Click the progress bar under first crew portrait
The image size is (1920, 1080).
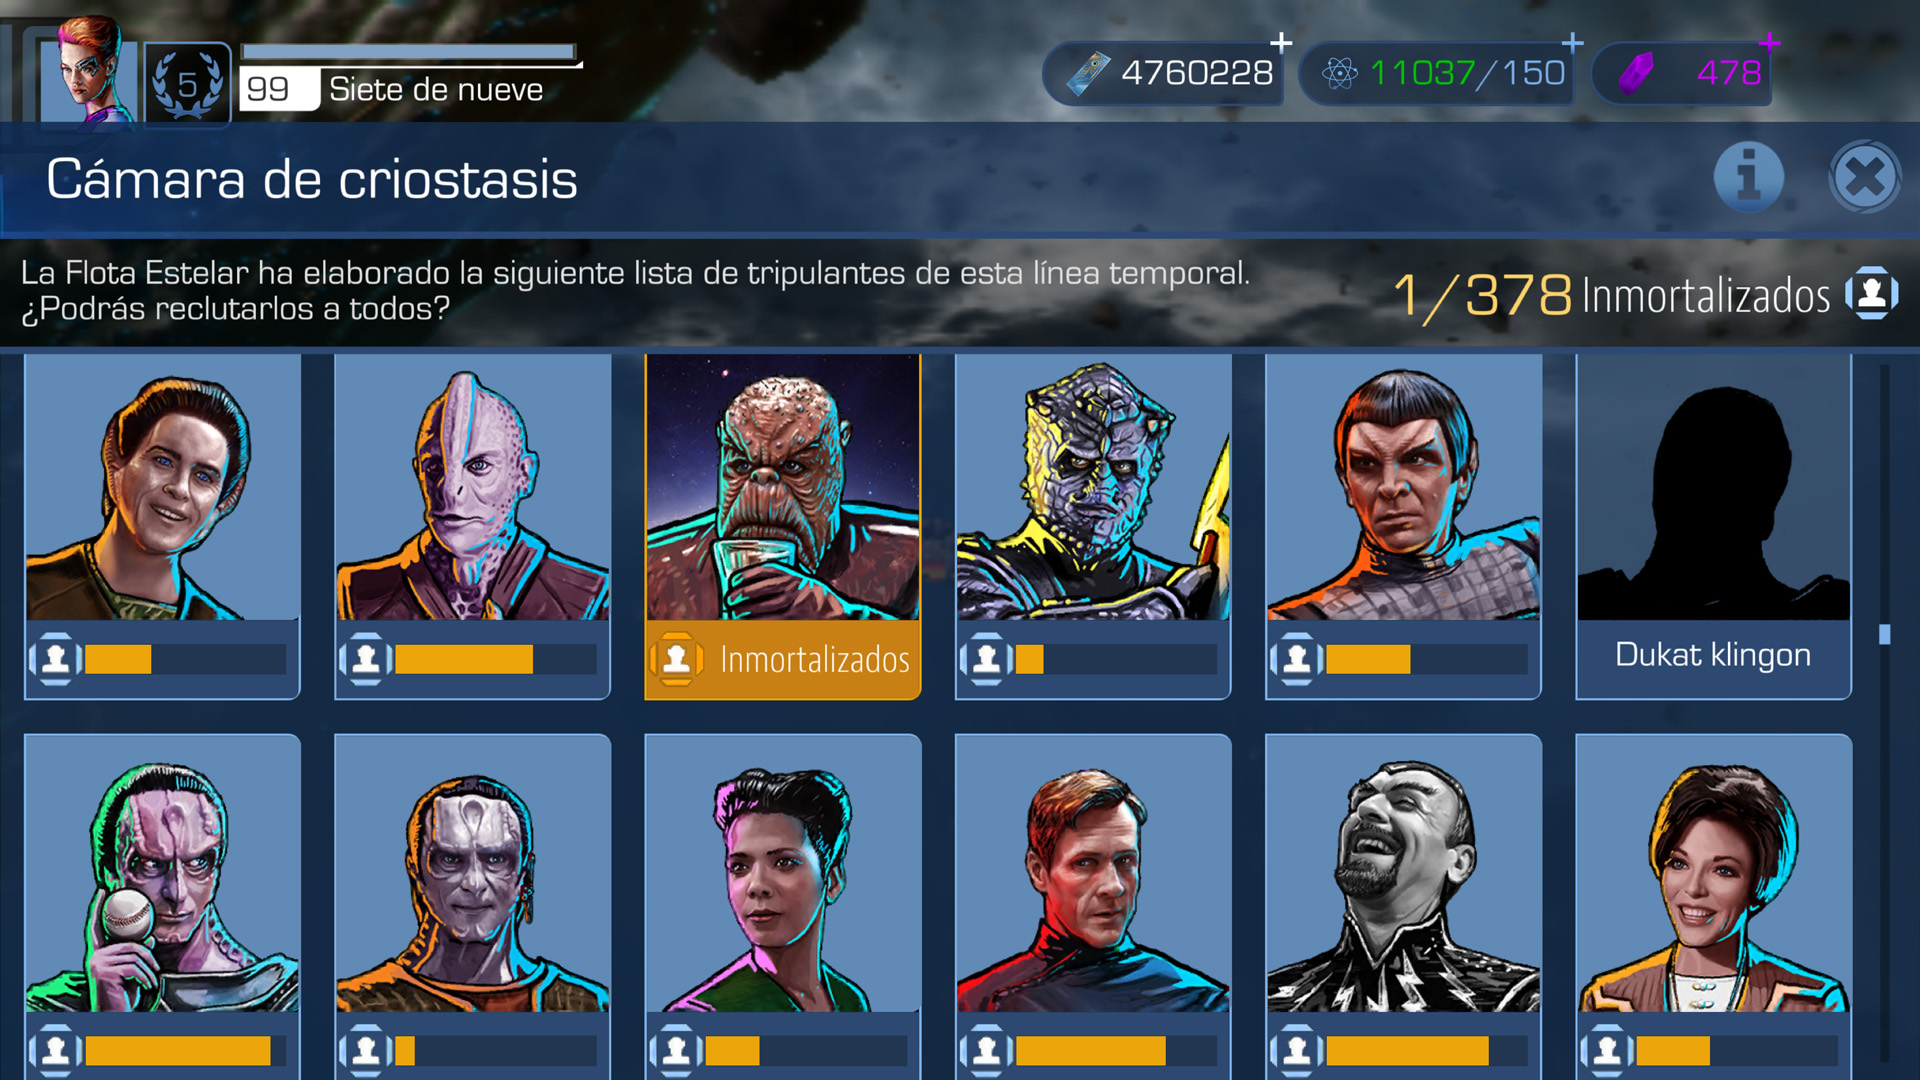186,659
